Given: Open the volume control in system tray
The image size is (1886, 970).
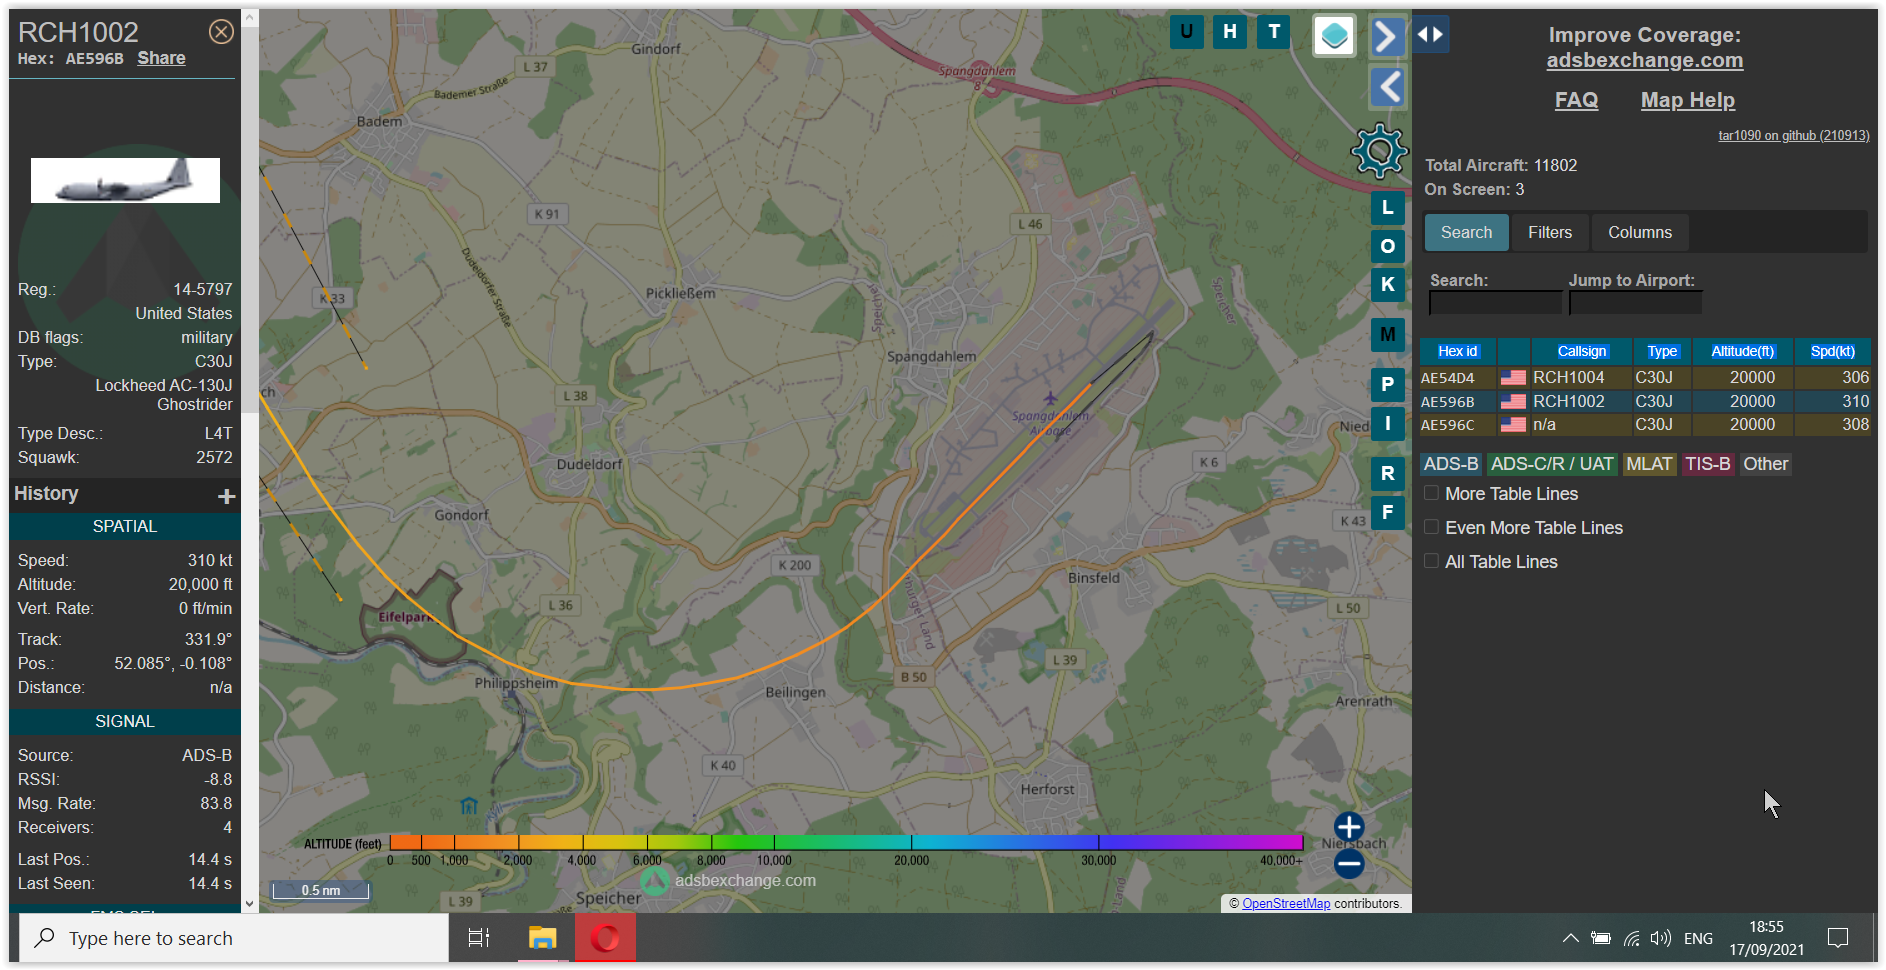Looking at the screenshot, I should point(1660,938).
